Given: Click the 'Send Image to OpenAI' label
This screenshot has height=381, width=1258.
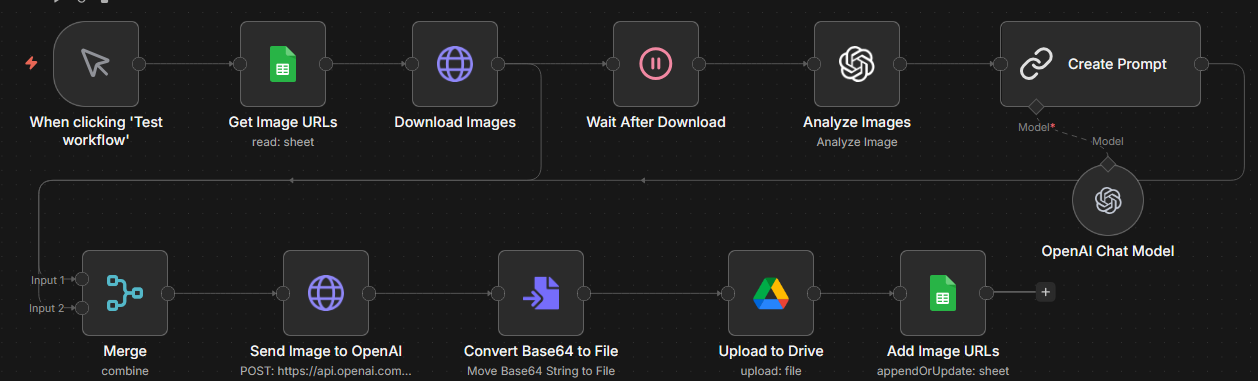Looking at the screenshot, I should (326, 351).
